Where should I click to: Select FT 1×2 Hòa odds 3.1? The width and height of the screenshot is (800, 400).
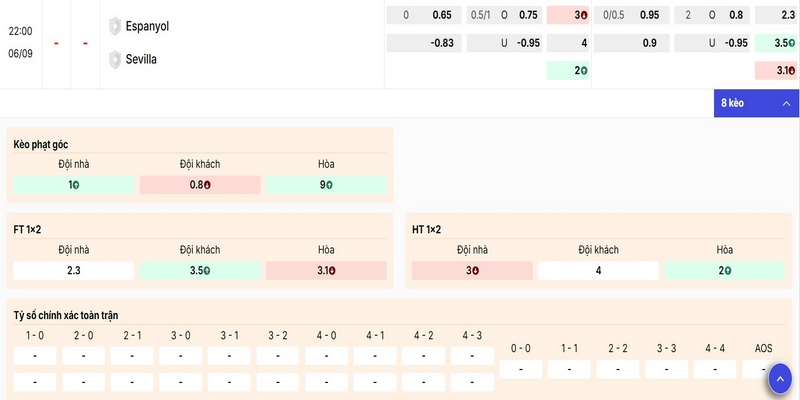coord(326,270)
